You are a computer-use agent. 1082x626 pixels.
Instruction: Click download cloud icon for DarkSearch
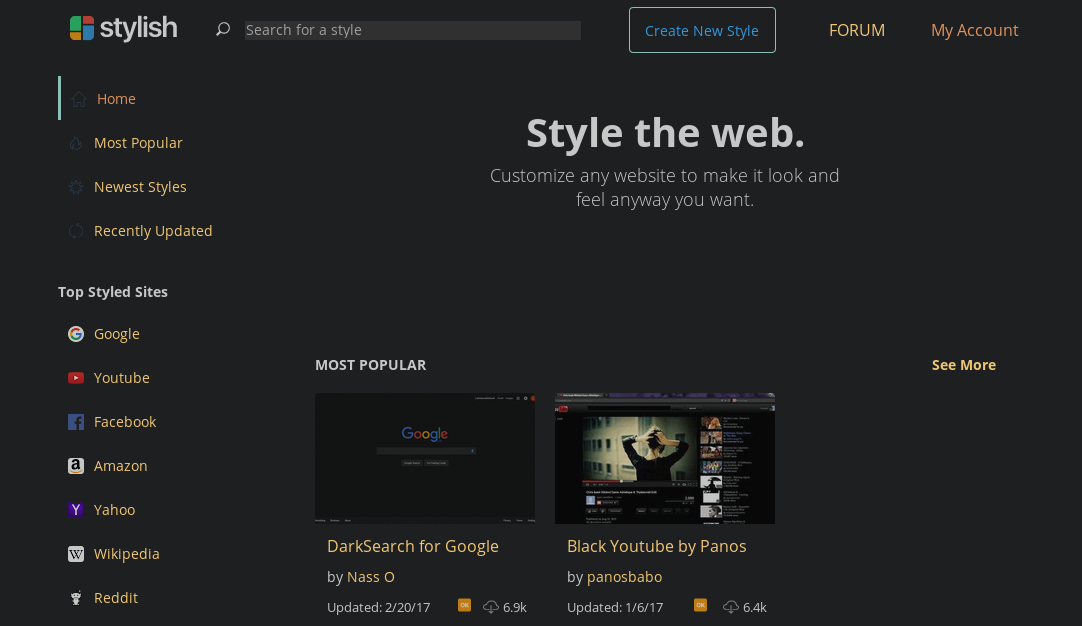(491, 607)
